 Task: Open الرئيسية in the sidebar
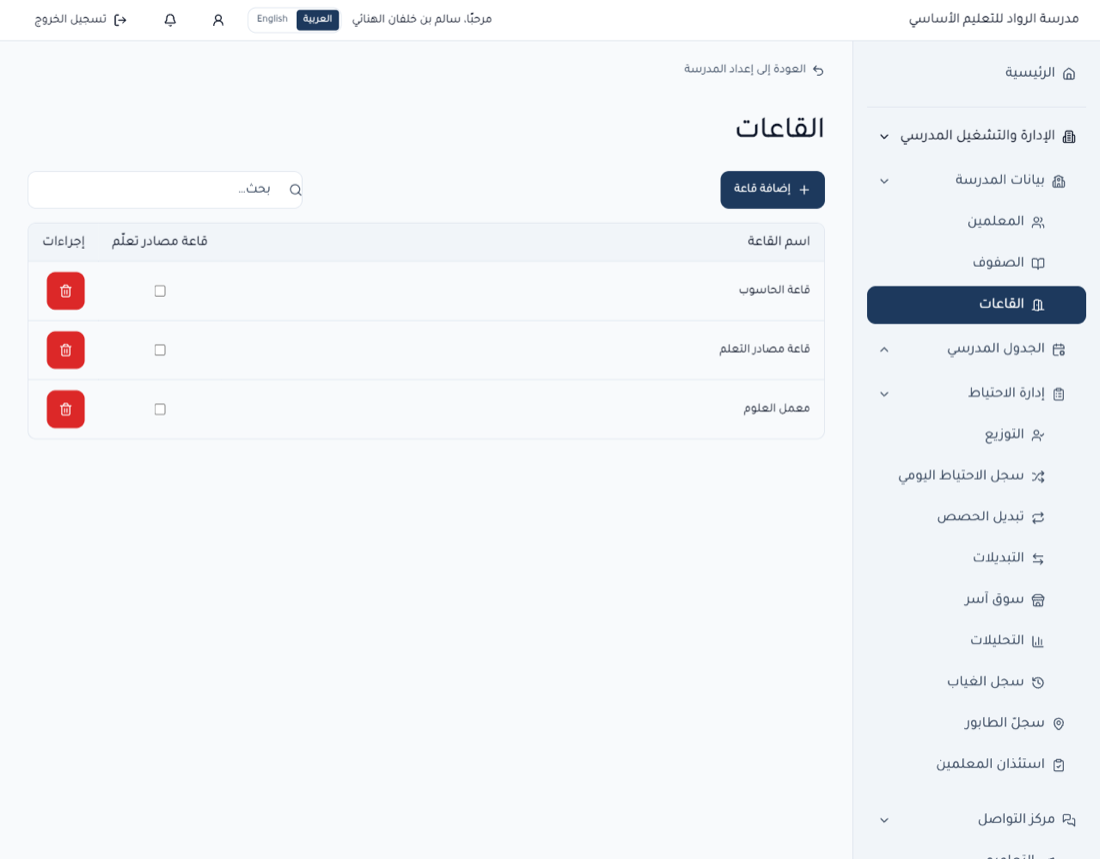coord(977,73)
